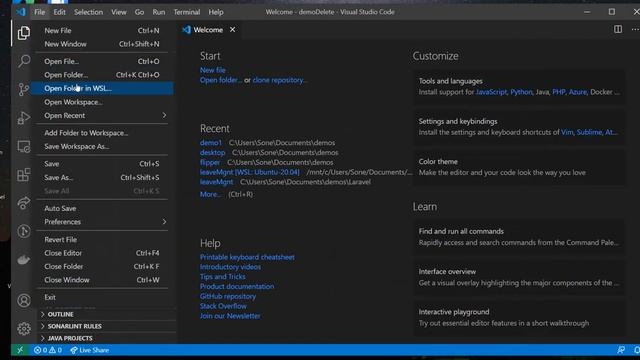Click the clone repository link

click(279, 80)
